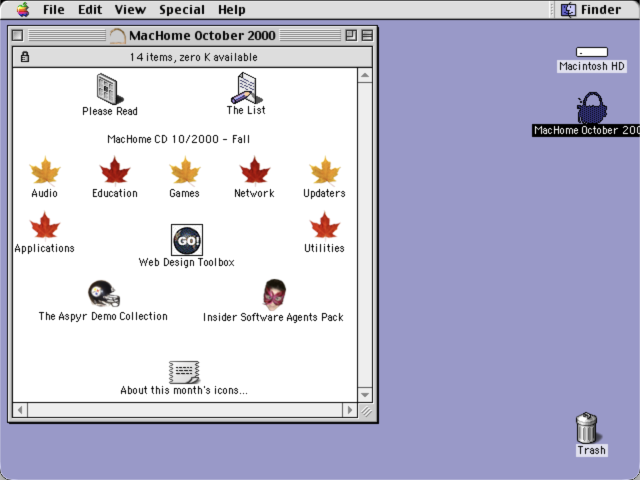The width and height of the screenshot is (640, 480).
Task: Select Insider Software Agents Pack mask icon
Action: click(x=274, y=294)
